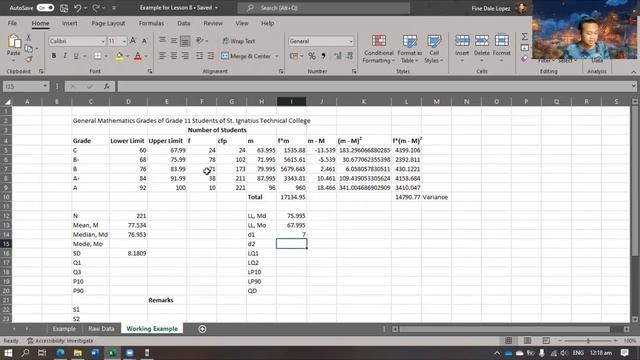Increase font size
The width and height of the screenshot is (640, 360).
pyautogui.click(x=133, y=41)
